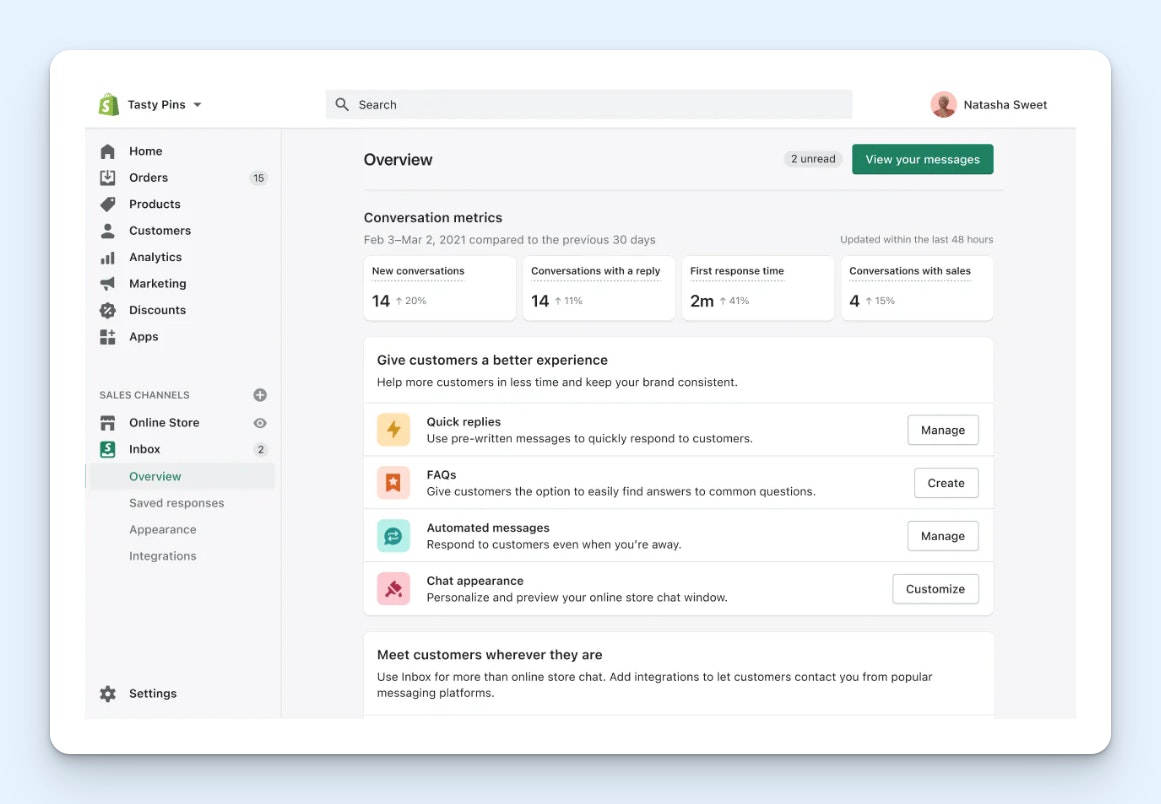The height and width of the screenshot is (804, 1161).
Task: Open Customers via its sidebar icon
Action: [x=108, y=230]
